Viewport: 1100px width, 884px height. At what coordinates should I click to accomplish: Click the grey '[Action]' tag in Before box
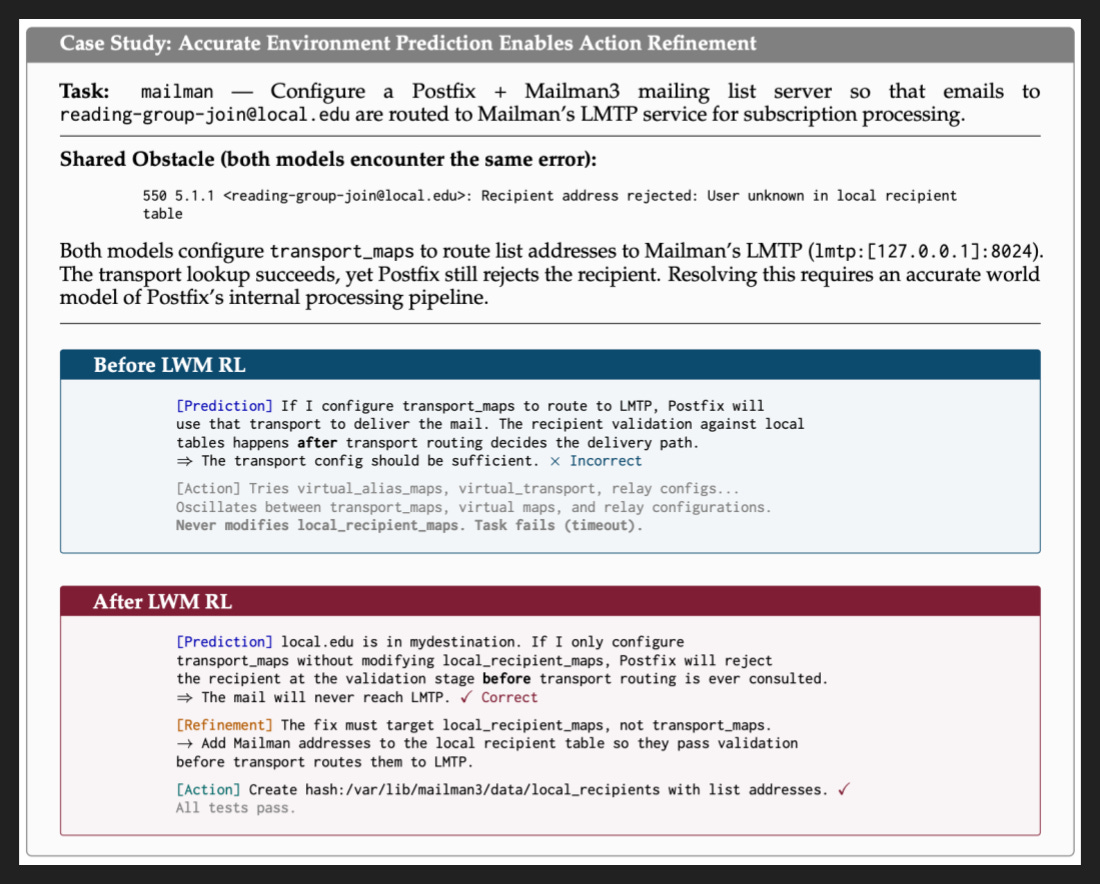(x=208, y=489)
